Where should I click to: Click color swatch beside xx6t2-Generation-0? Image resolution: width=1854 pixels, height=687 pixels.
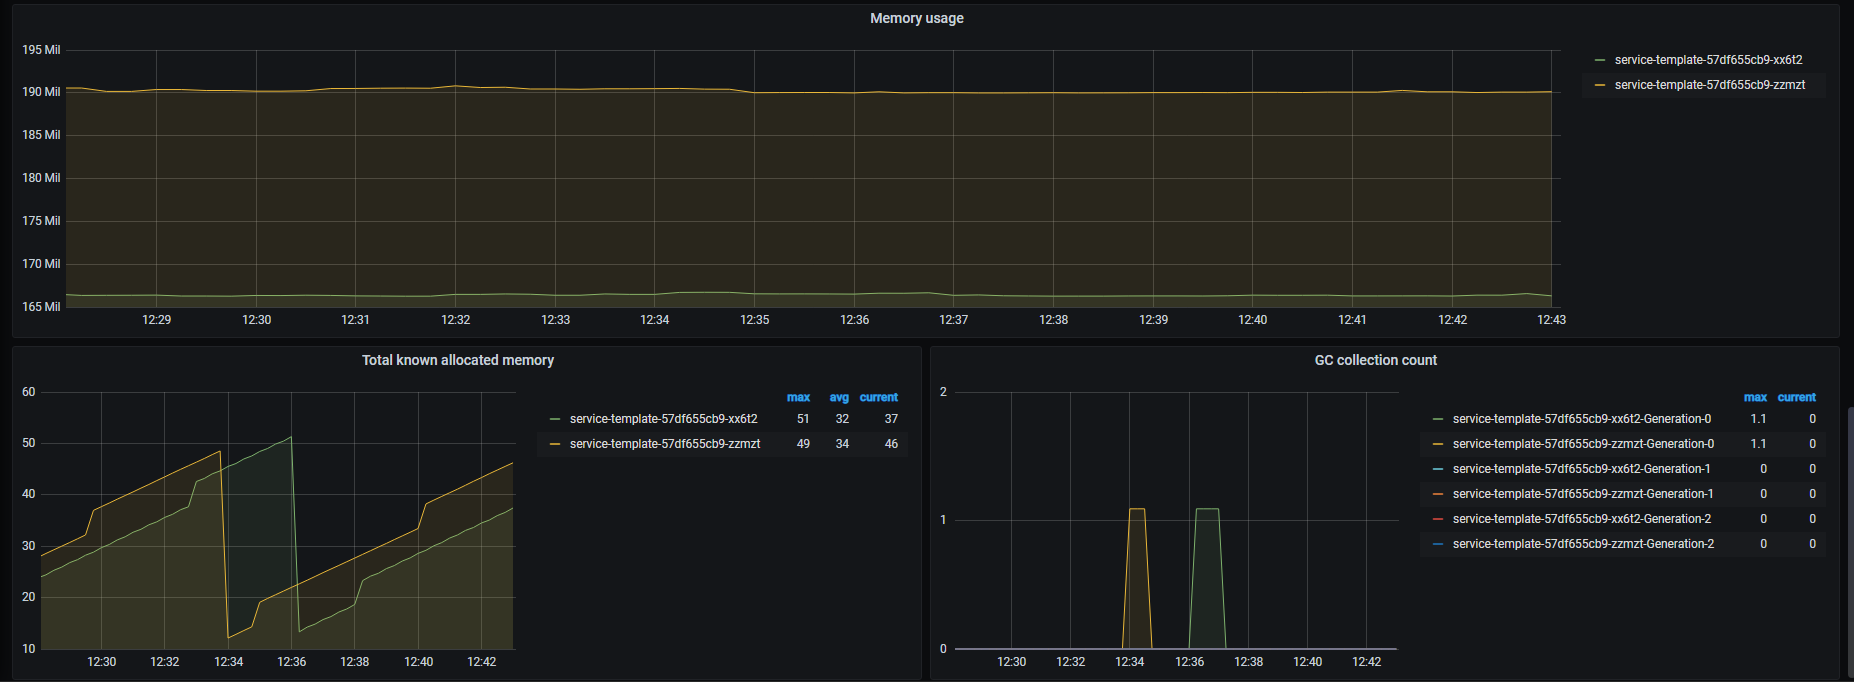[1438, 419]
